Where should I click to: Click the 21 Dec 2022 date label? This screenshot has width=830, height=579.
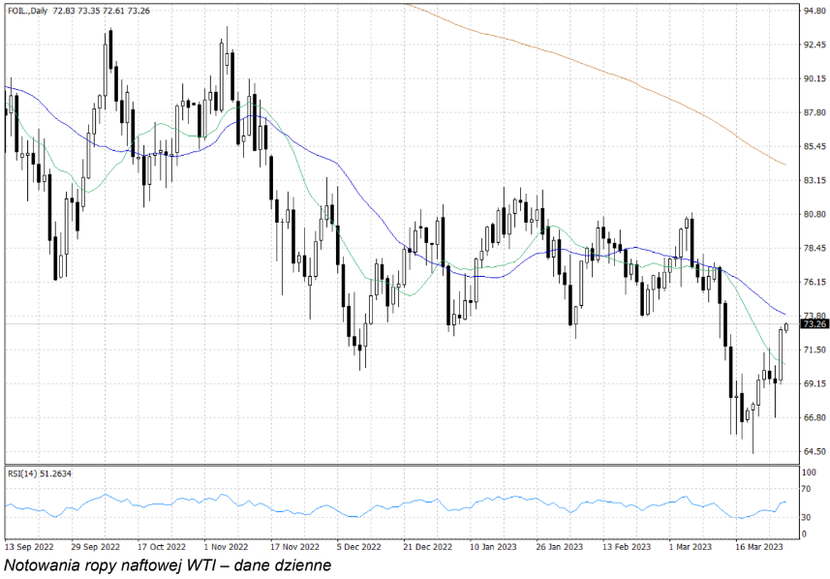point(427,547)
